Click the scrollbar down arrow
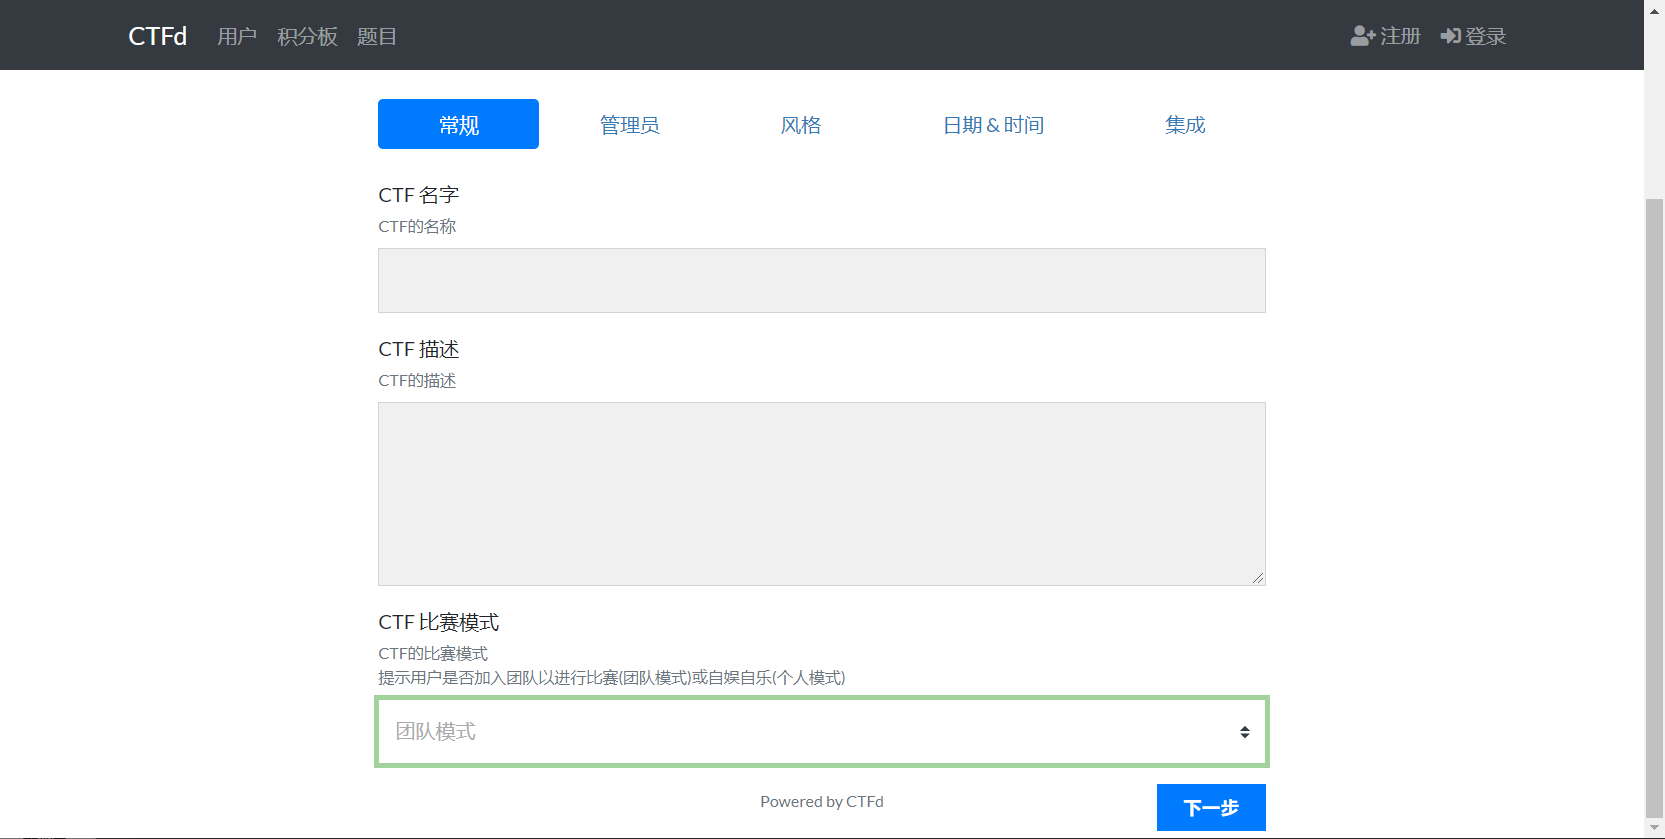 (x=1654, y=829)
